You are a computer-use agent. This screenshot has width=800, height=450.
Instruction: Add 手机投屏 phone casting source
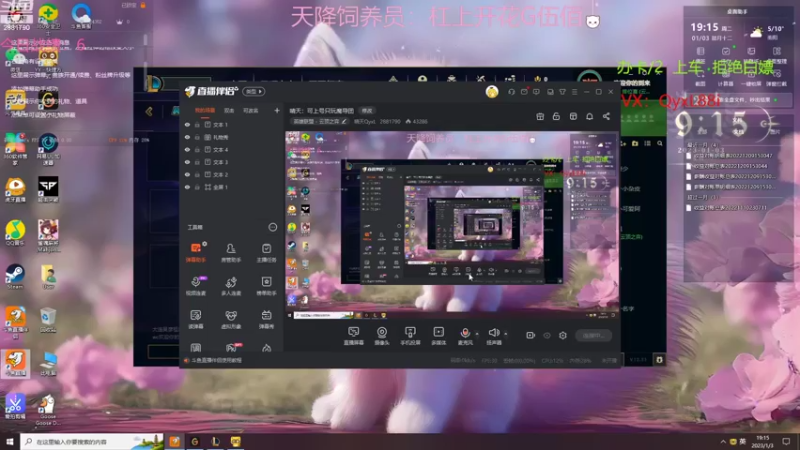[410, 336]
